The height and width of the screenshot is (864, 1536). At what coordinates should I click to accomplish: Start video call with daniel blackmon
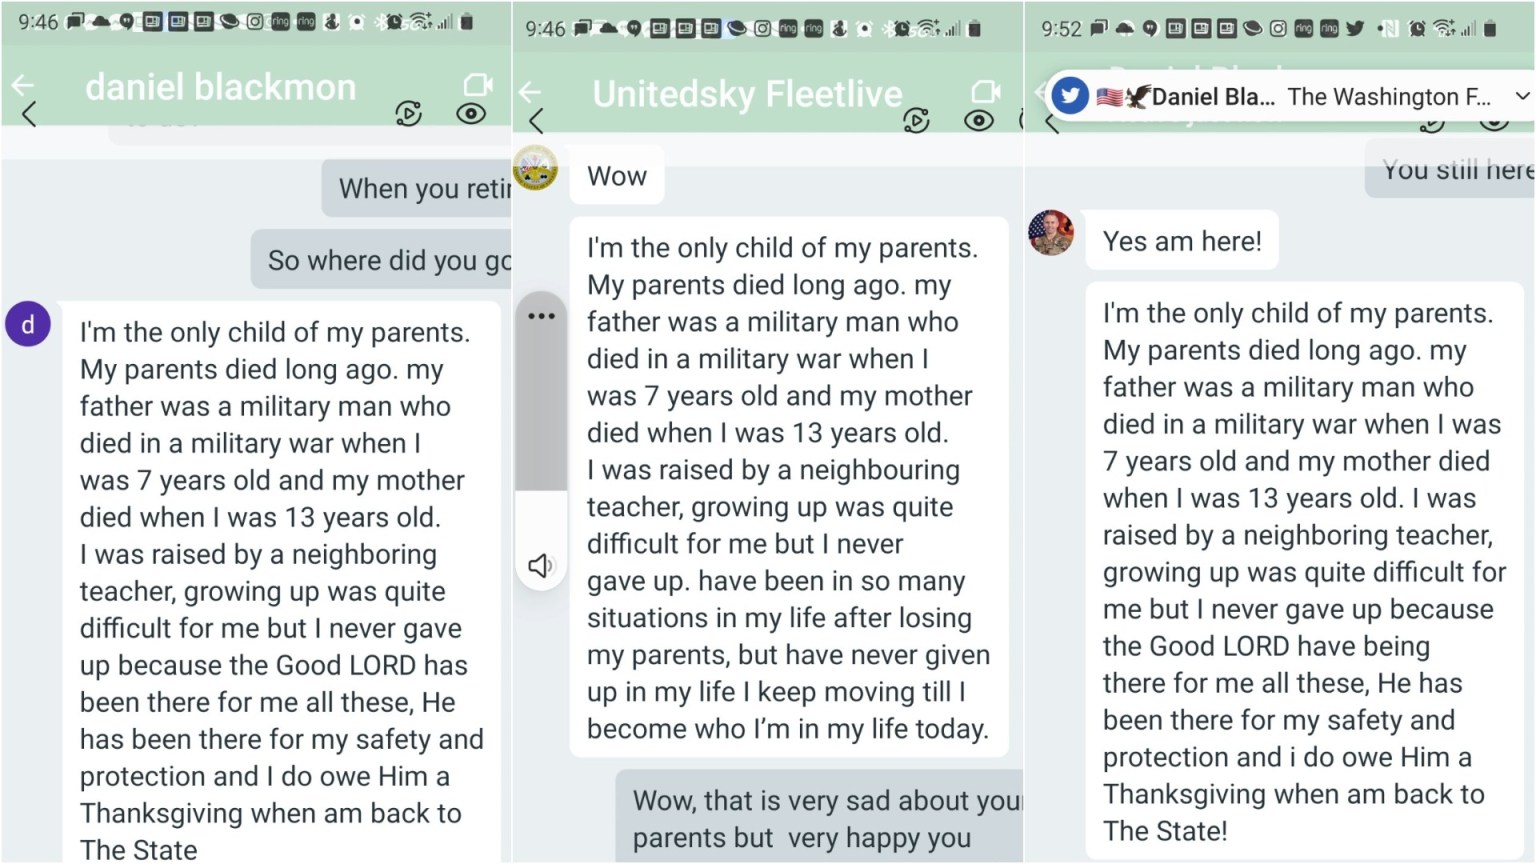point(478,86)
